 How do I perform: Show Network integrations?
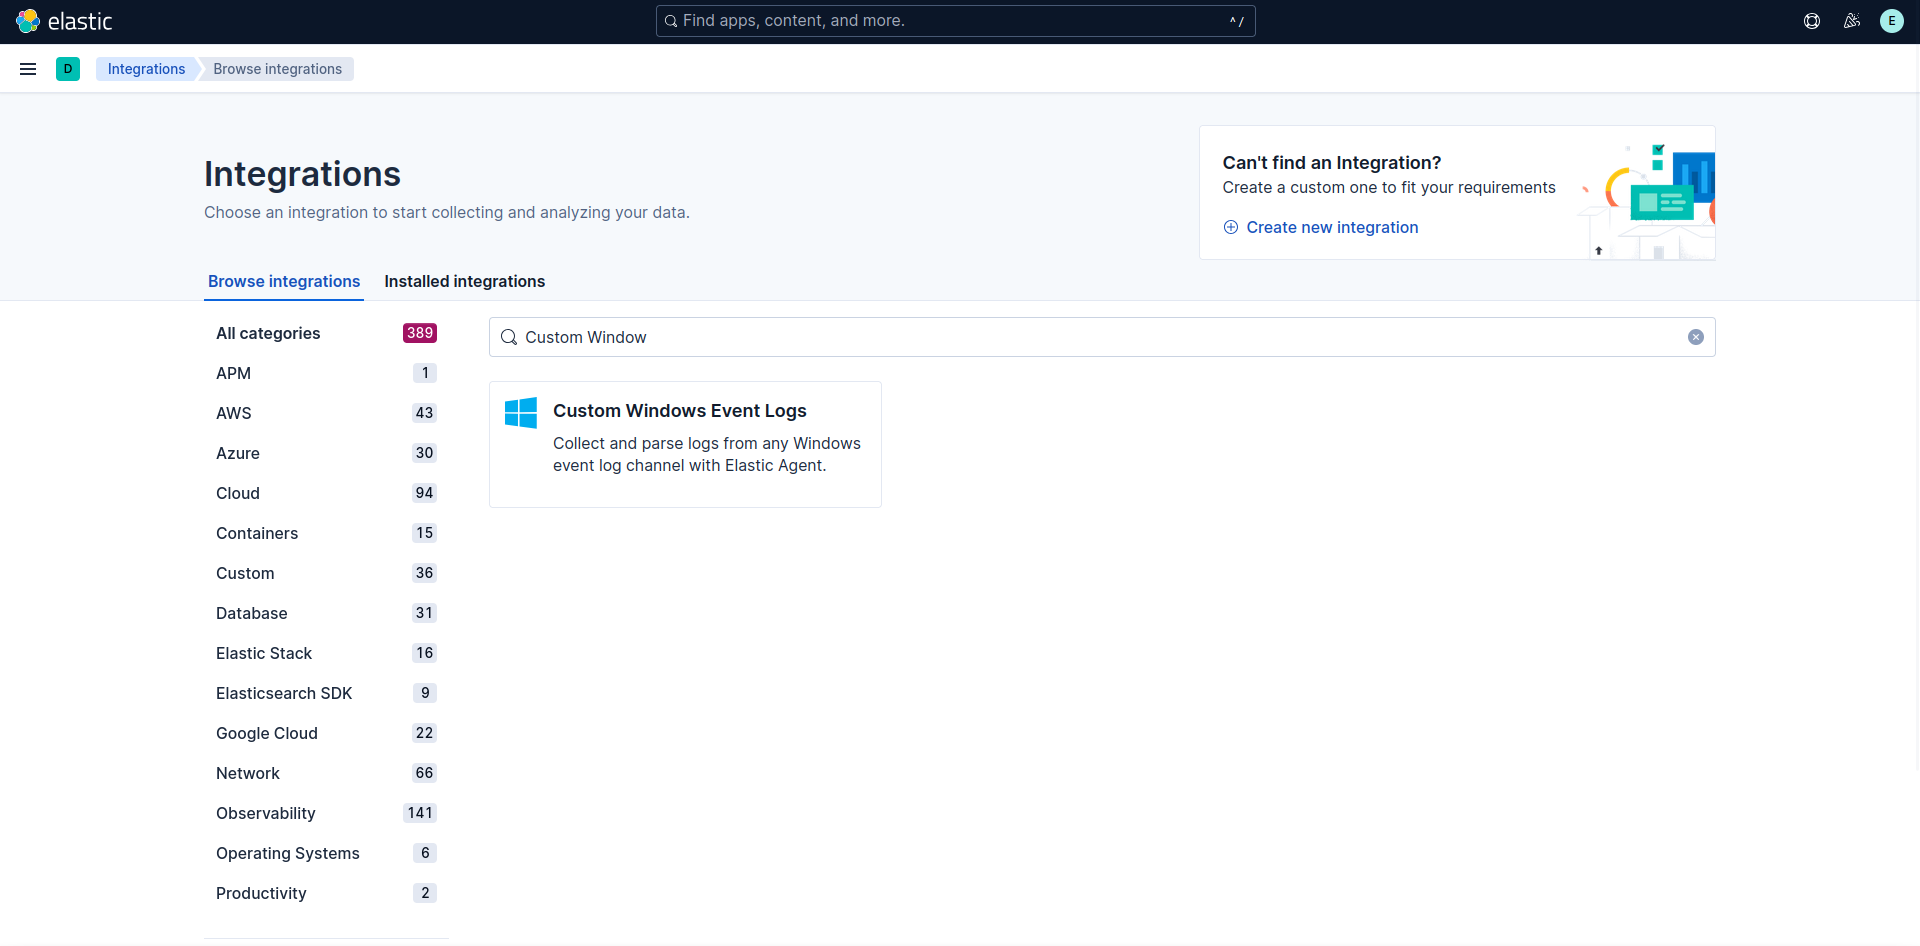[326, 773]
